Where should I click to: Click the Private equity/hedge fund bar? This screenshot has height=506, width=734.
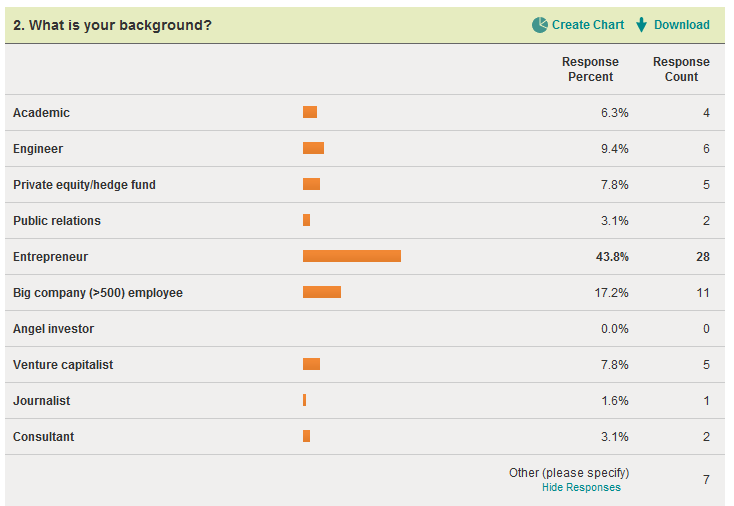(x=311, y=185)
